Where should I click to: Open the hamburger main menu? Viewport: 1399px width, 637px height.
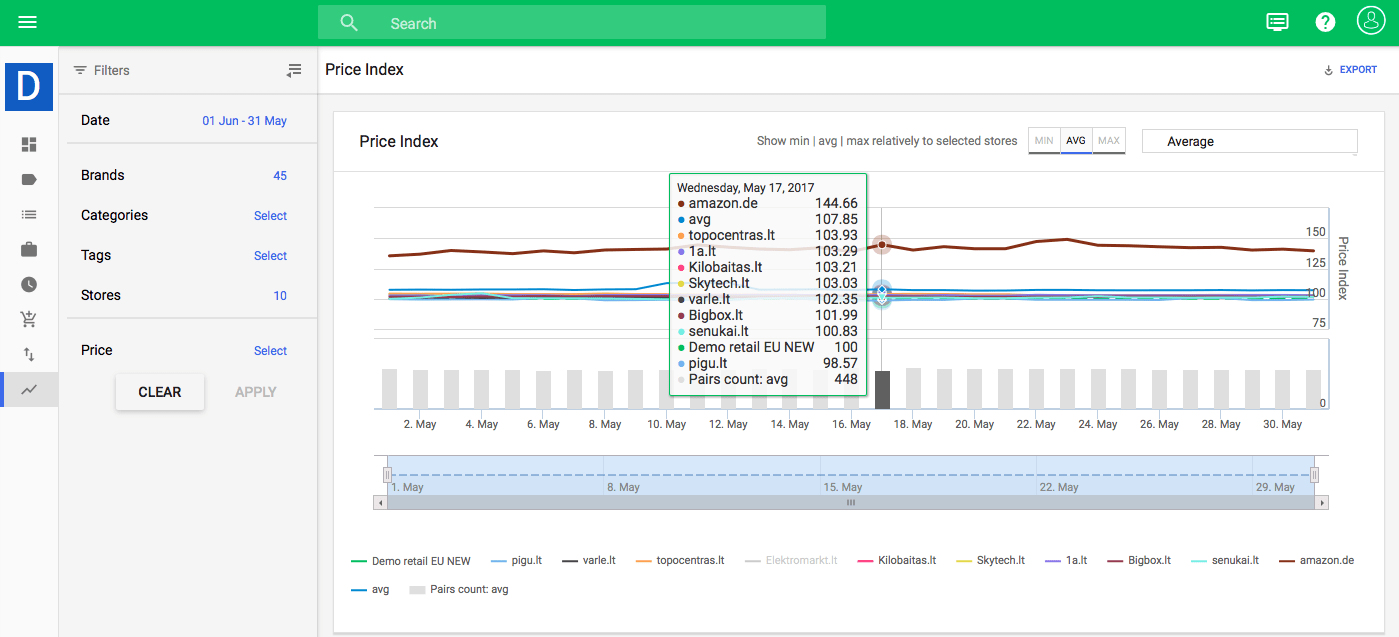(27, 22)
